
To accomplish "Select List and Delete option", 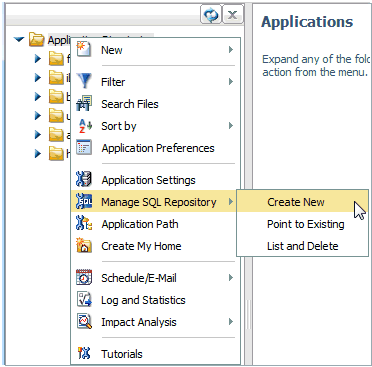I will point(302,246).
